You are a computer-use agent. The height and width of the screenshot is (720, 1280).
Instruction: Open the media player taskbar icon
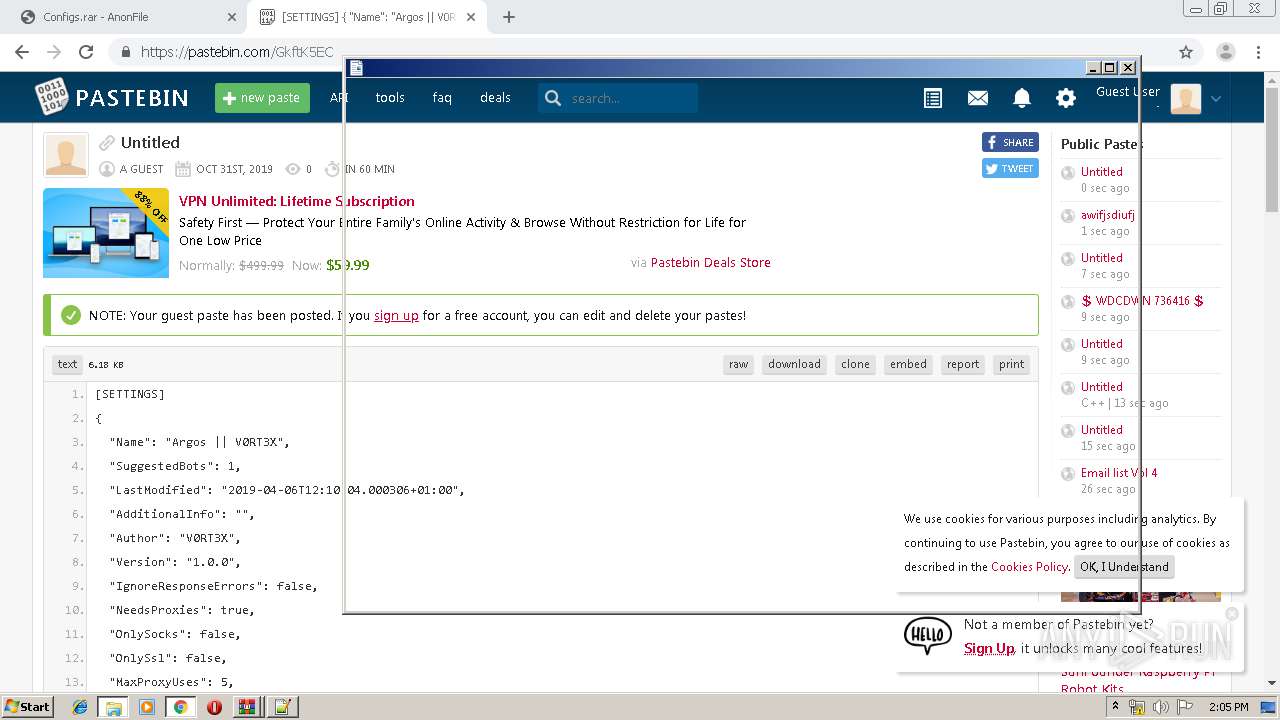[147, 707]
